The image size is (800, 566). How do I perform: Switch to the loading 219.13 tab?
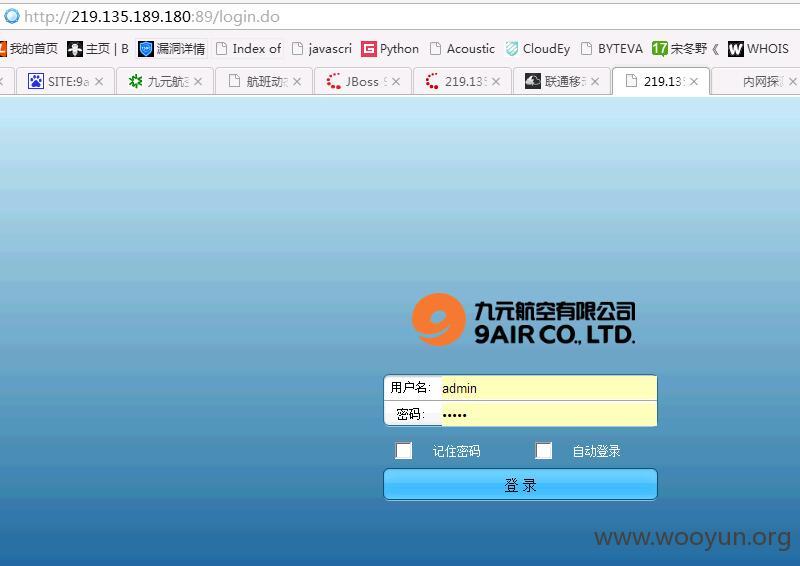pyautogui.click(x=462, y=82)
